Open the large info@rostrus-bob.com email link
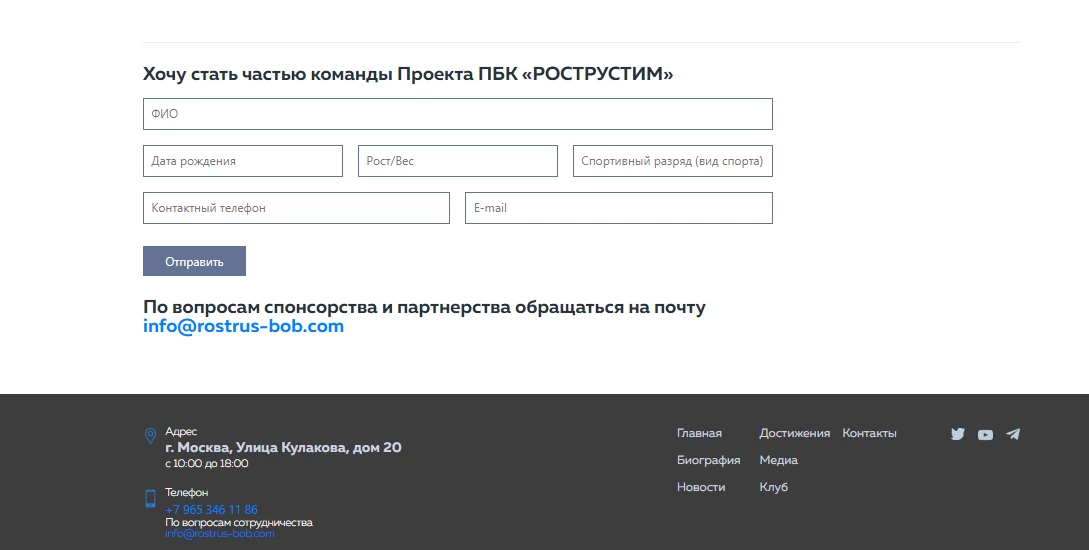Screen dimensions: 1089x550 (243, 326)
